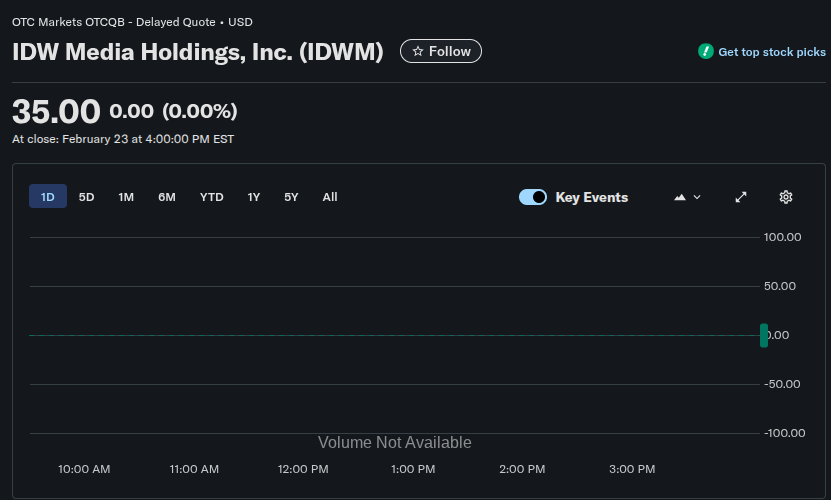Click the green top stock picks icon
The width and height of the screenshot is (831, 500).
point(705,51)
